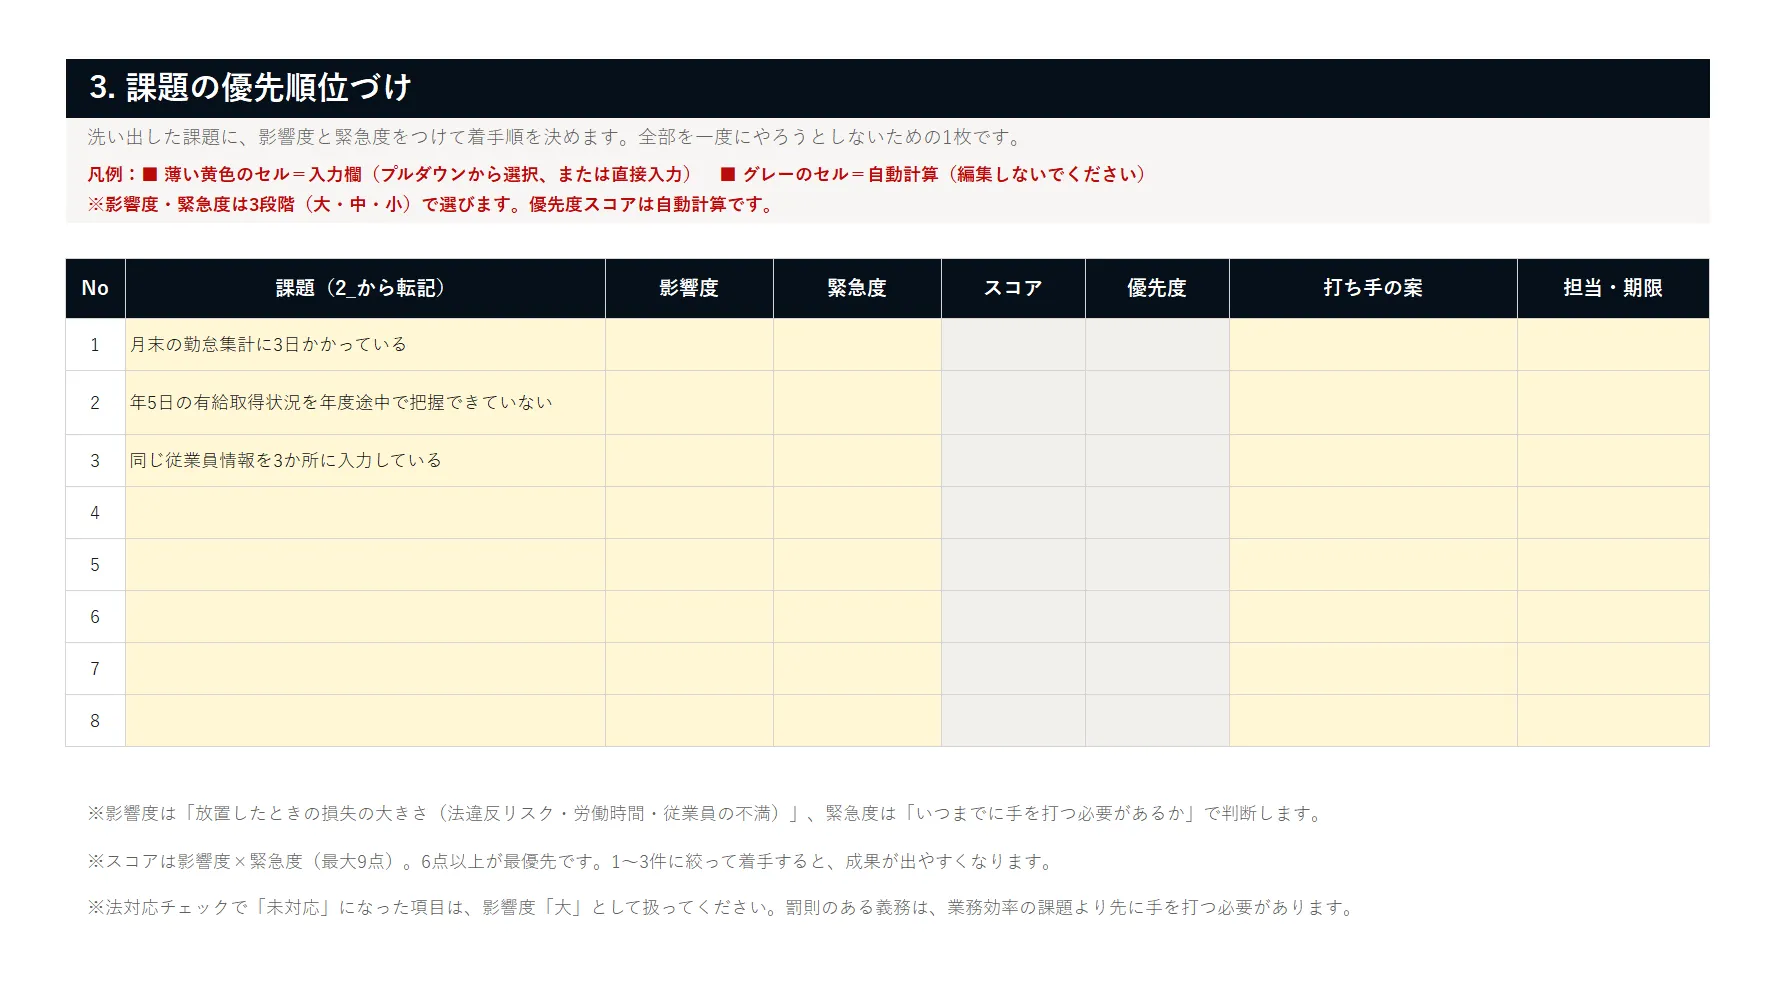Click the 'No' column header
The width and height of the screenshot is (1776, 999).
point(95,288)
